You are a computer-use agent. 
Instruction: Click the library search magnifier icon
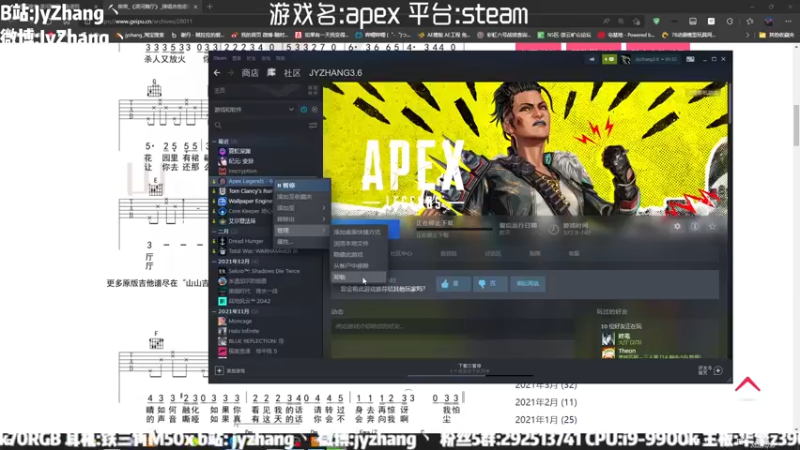point(218,126)
